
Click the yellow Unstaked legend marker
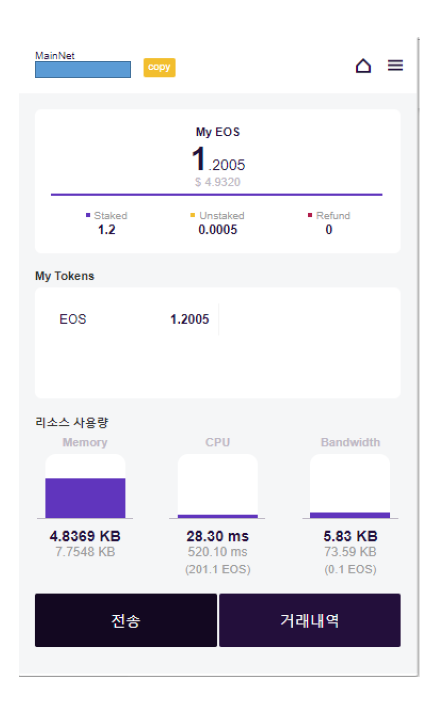tap(192, 215)
